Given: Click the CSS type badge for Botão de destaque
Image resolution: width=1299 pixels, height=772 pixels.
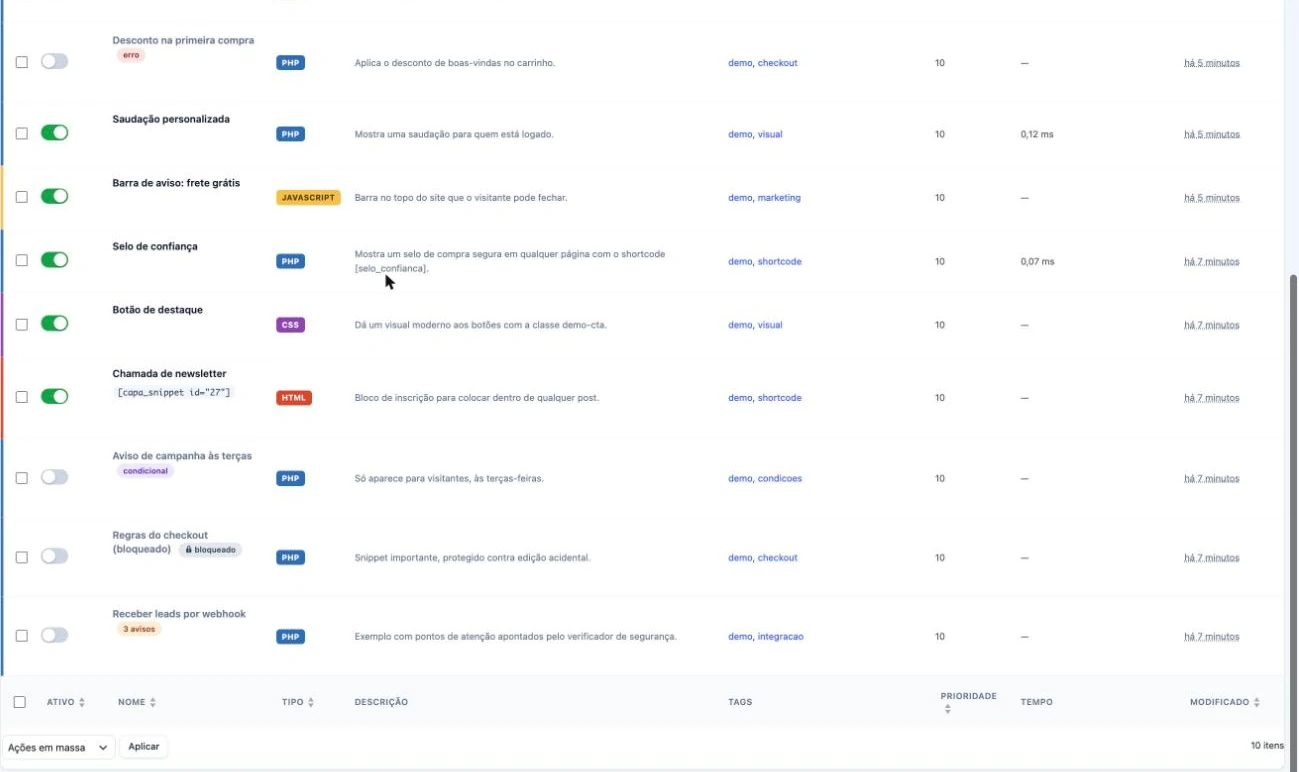Looking at the screenshot, I should click(290, 325).
